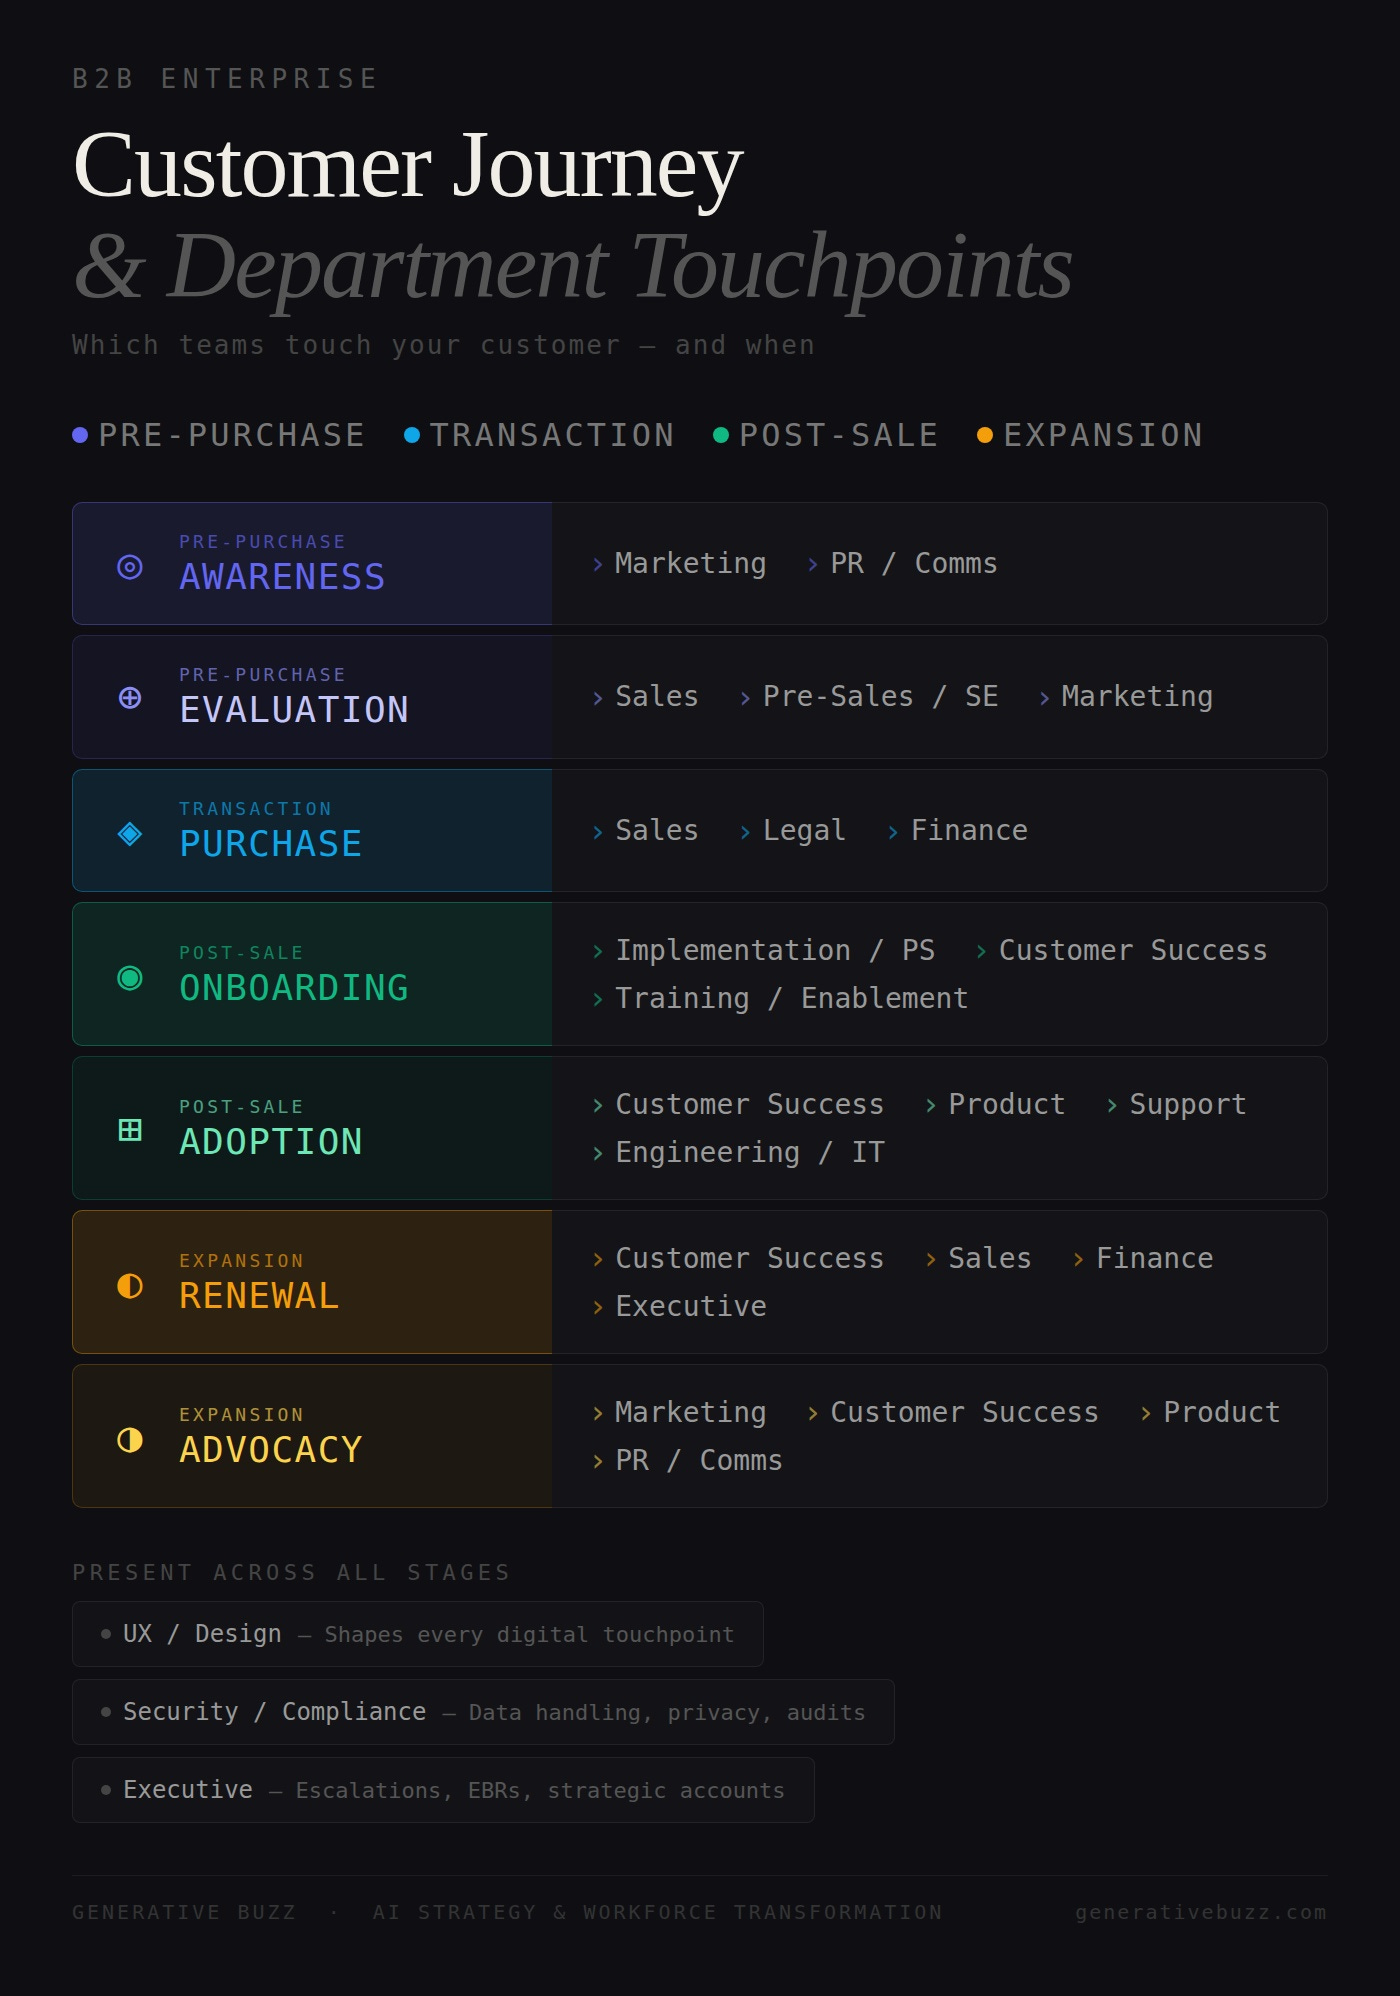Click the orange Expansion legend dot
The width and height of the screenshot is (1400, 1996).
(985, 435)
